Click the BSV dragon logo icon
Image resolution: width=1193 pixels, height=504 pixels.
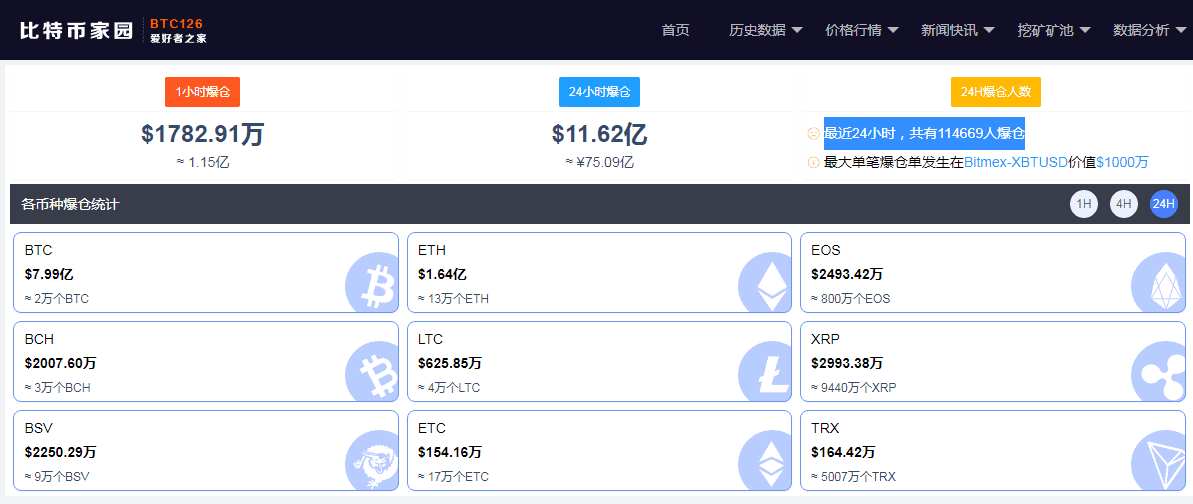pos(371,461)
